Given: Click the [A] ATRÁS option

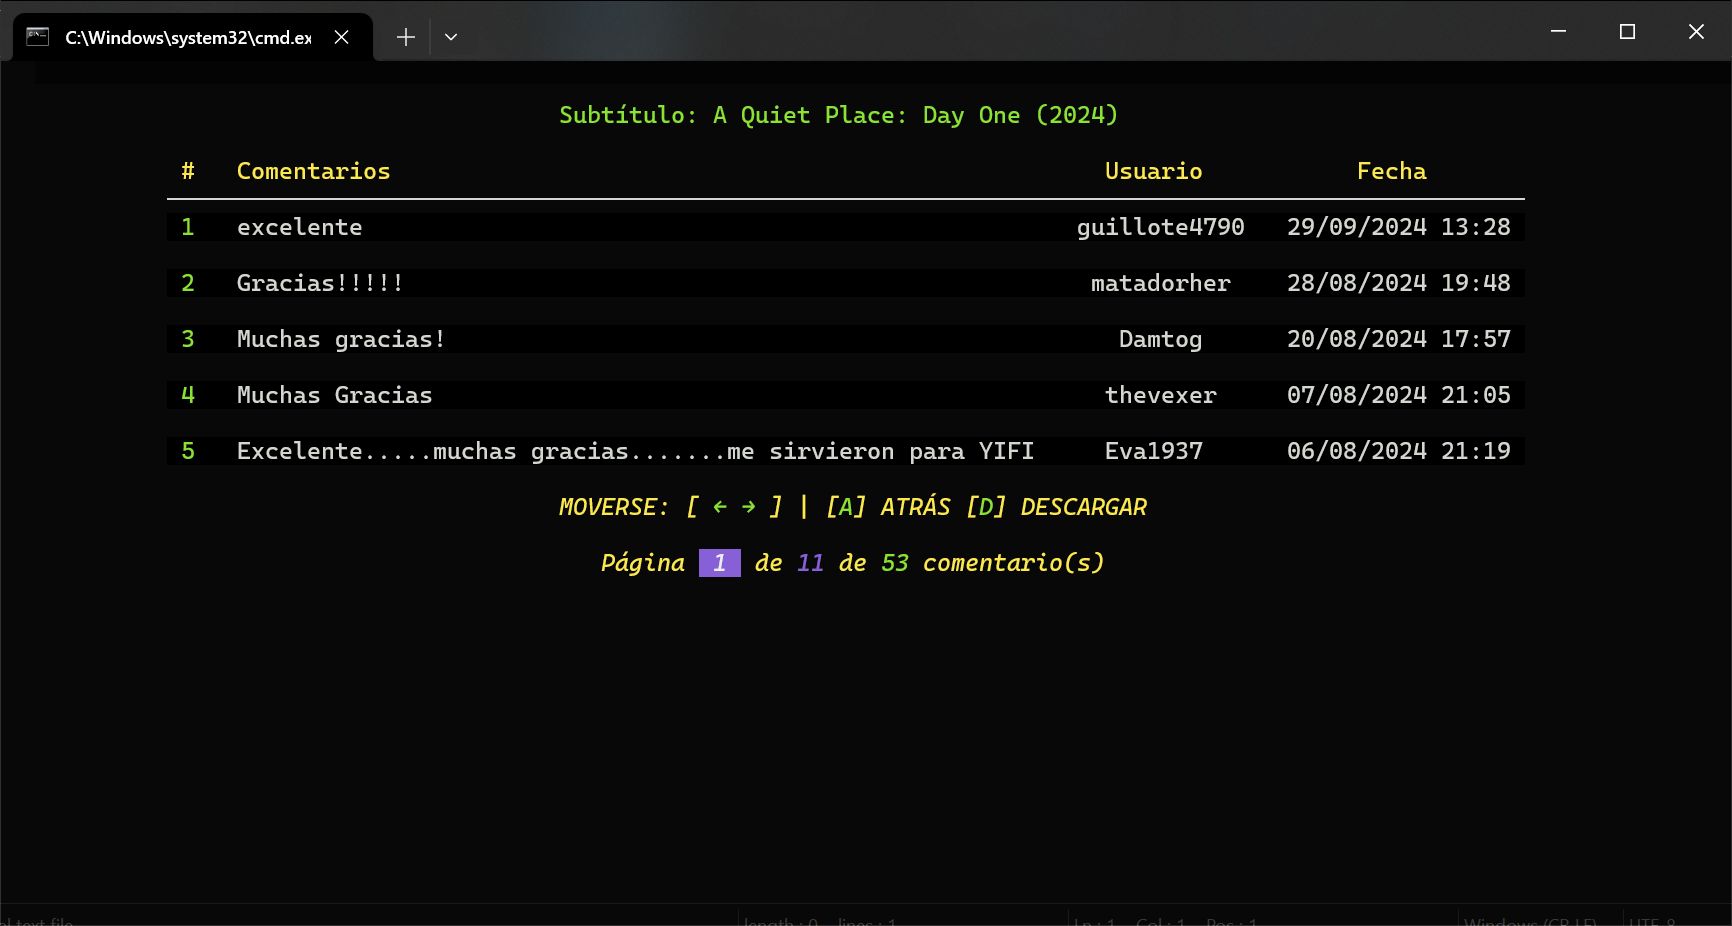Looking at the screenshot, I should coord(888,507).
